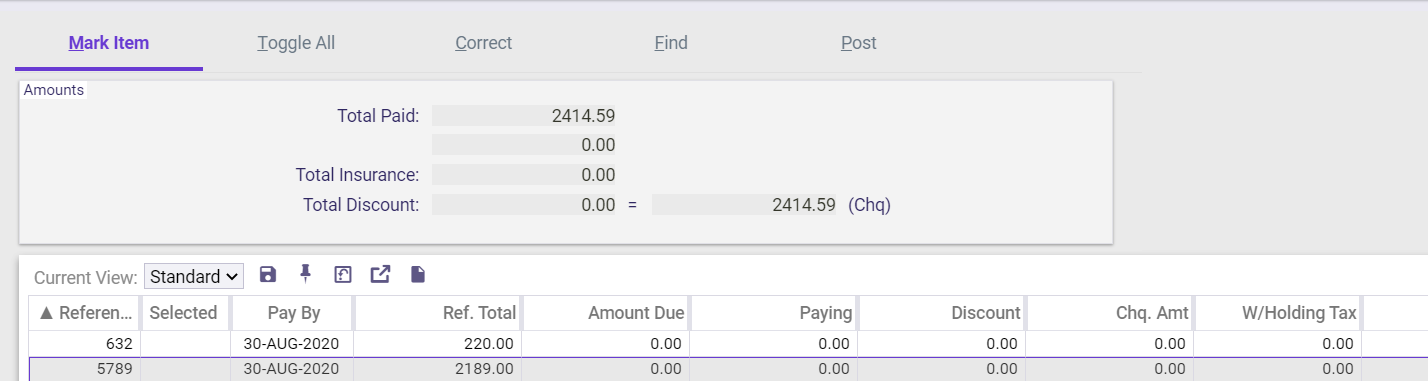Click the Total Paid amount field

point(524,116)
